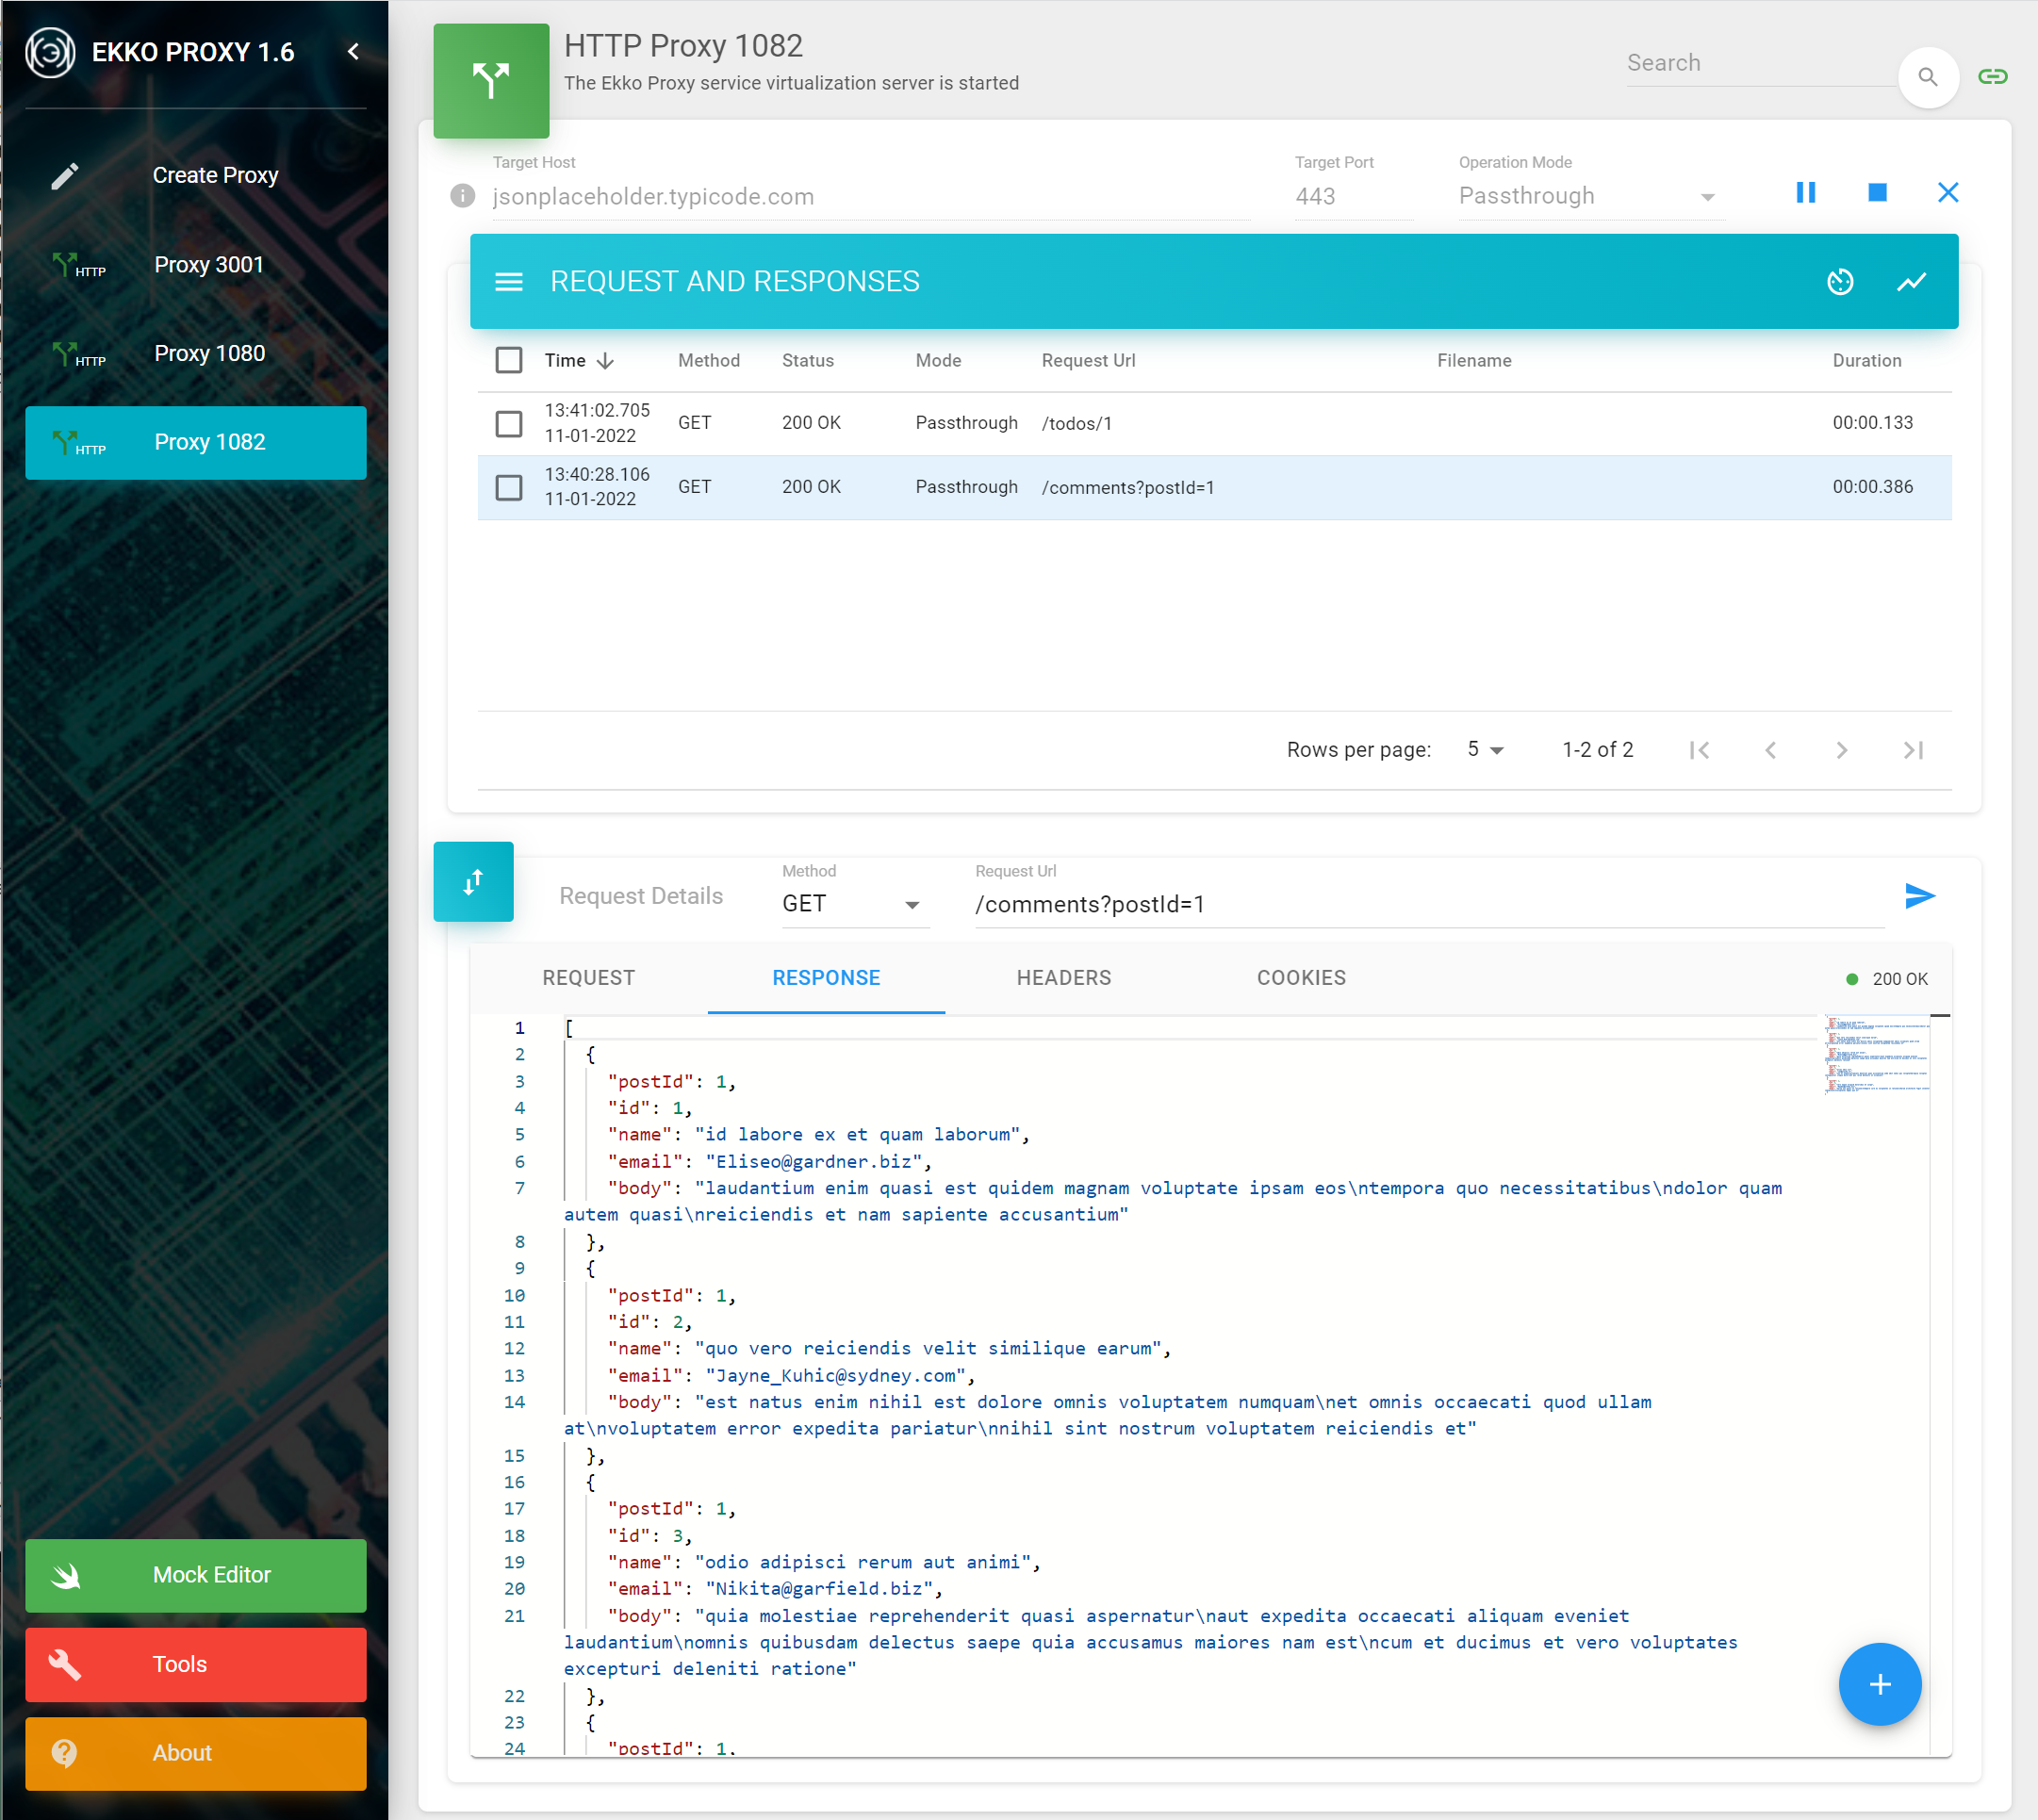
Task: Switch to the HEADERS tab
Action: pos(1064,978)
